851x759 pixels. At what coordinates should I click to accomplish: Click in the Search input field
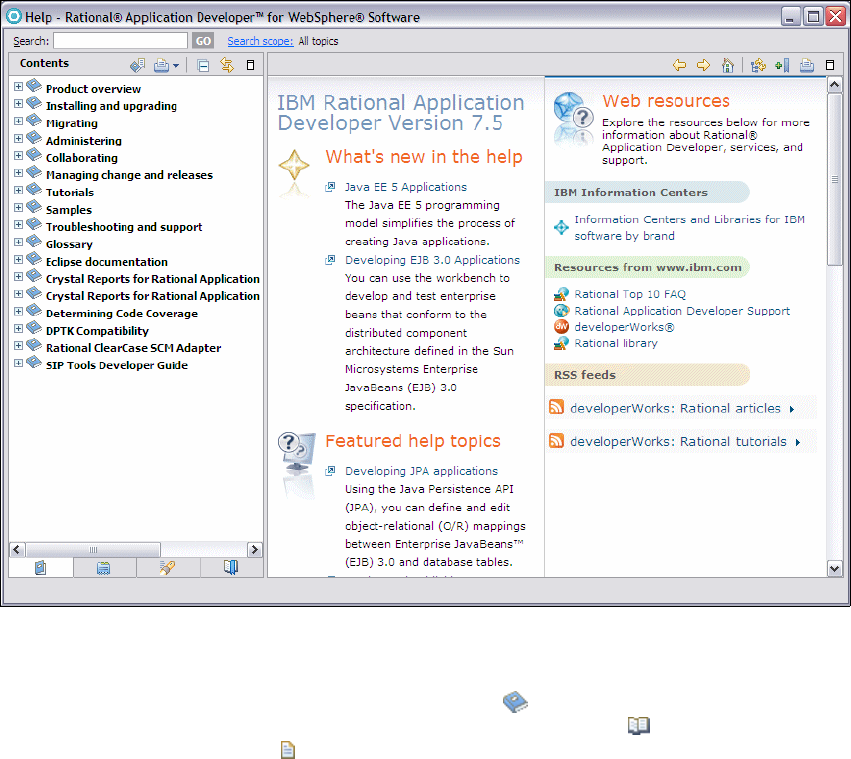[120, 41]
